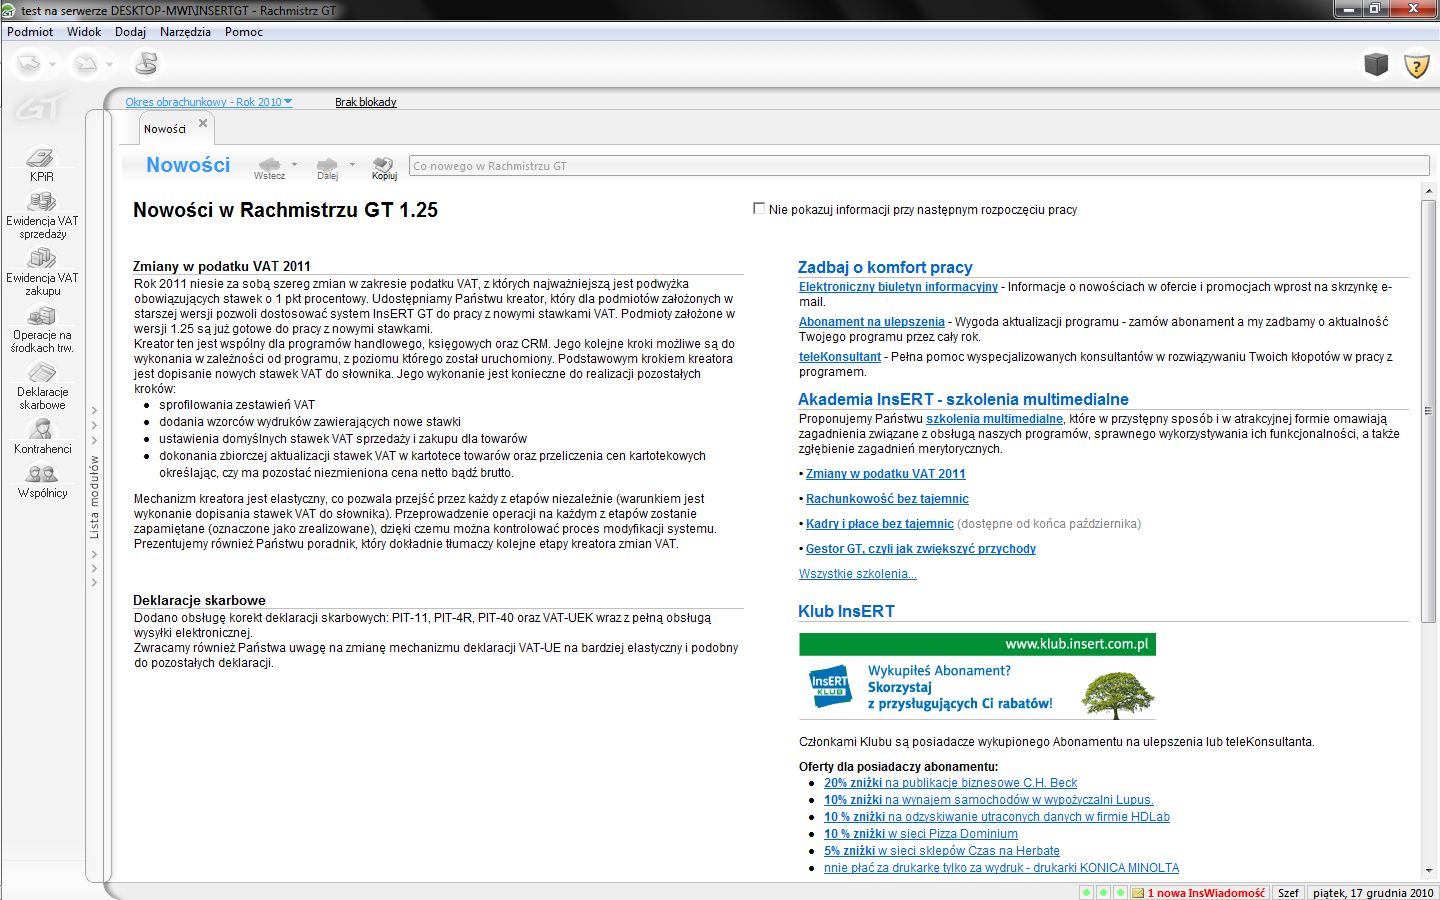Click the dark cube icon at top right
Viewport: 1440px width, 900px height.
[1376, 64]
